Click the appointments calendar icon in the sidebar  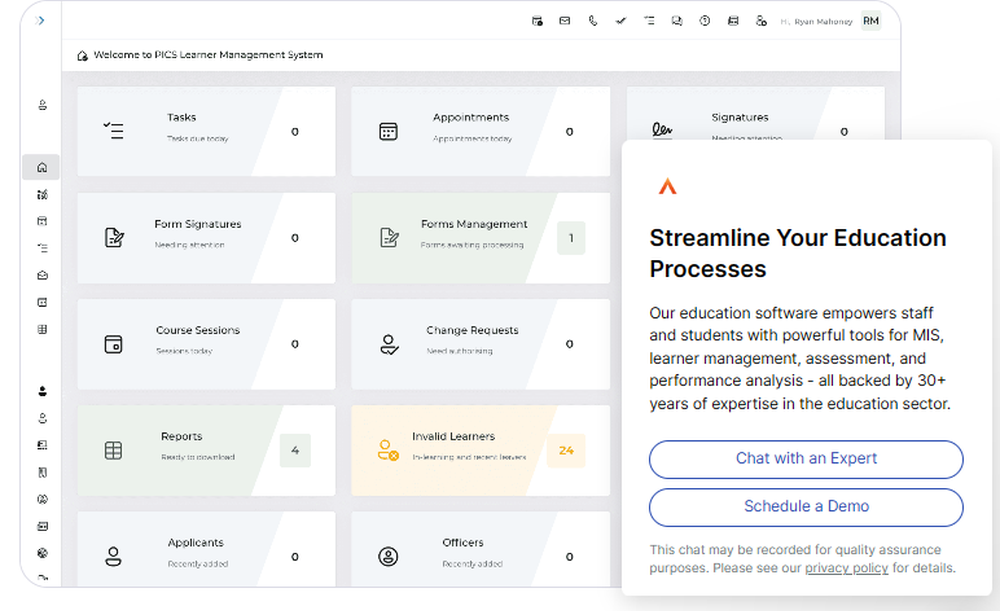[41, 221]
